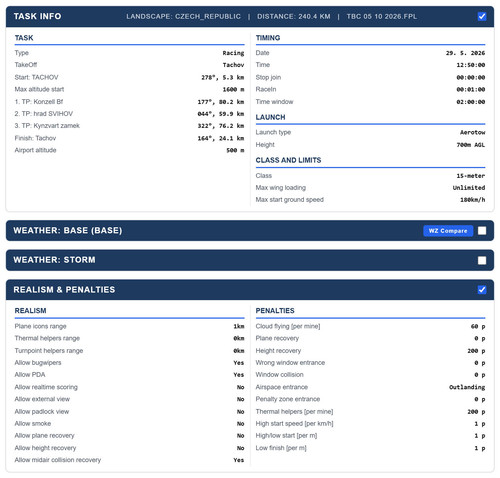Click the Thermal helpers [per mine] penalty label

click(294, 412)
